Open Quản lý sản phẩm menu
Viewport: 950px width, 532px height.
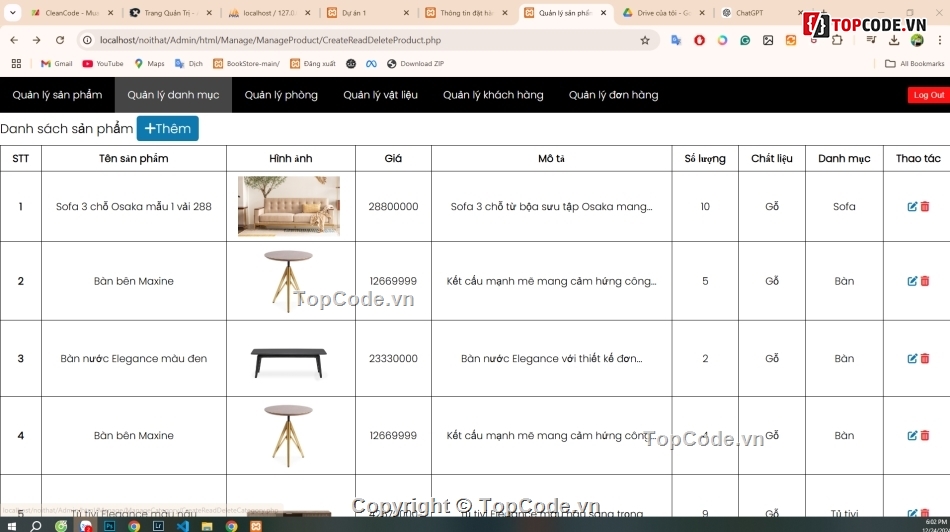[x=58, y=95]
